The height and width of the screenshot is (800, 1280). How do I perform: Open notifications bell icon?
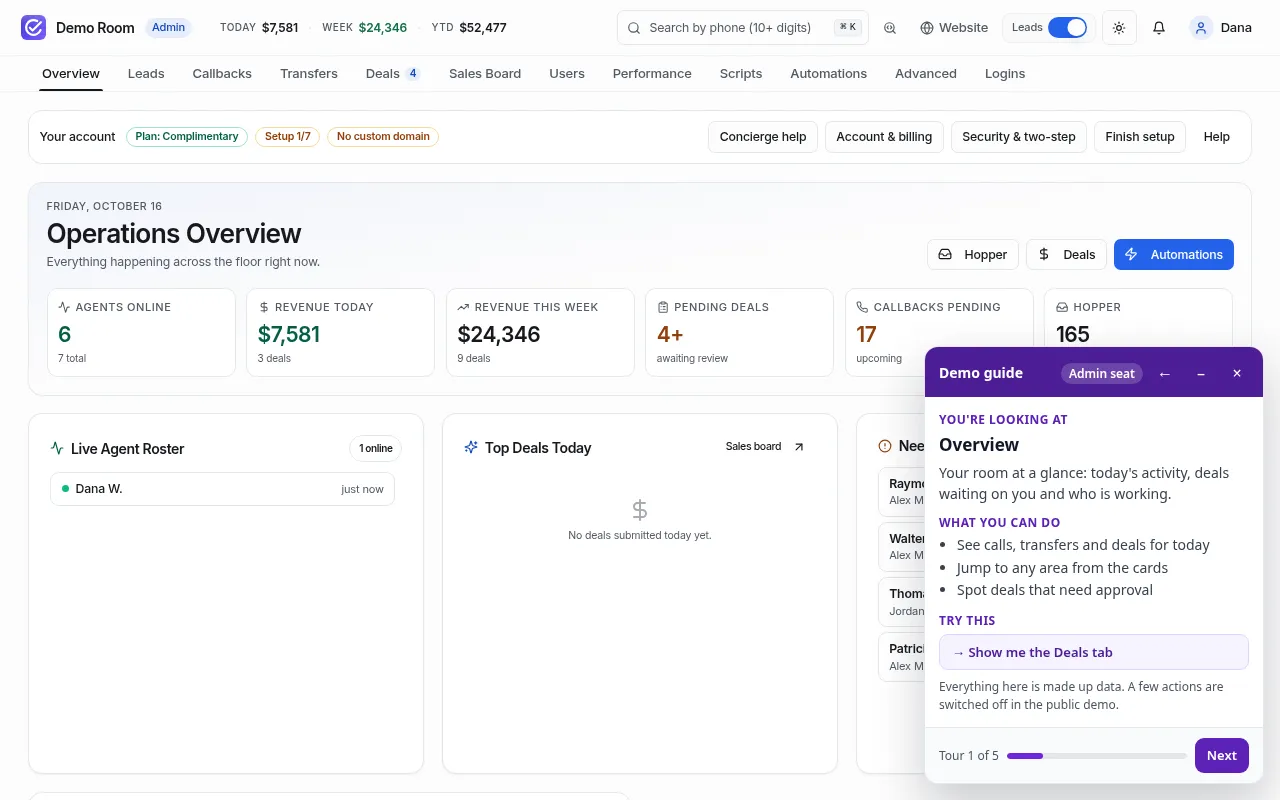tap(1159, 28)
